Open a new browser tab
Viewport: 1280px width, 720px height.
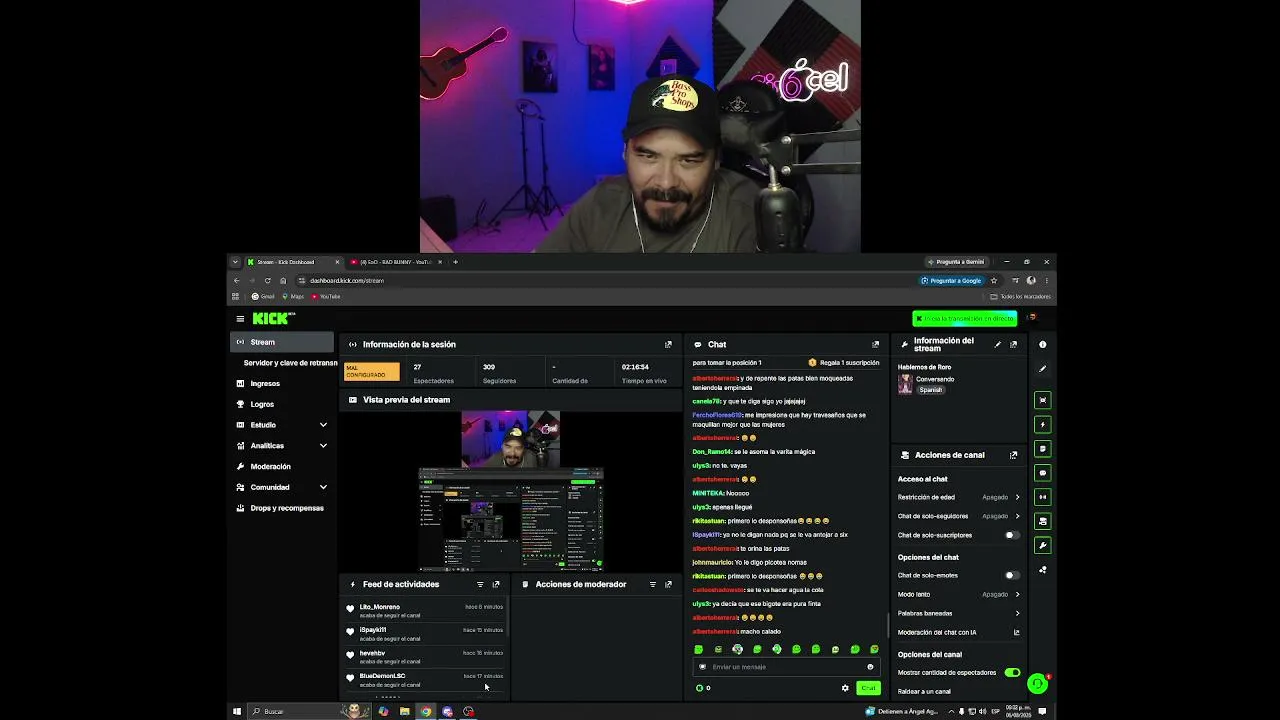(455, 262)
